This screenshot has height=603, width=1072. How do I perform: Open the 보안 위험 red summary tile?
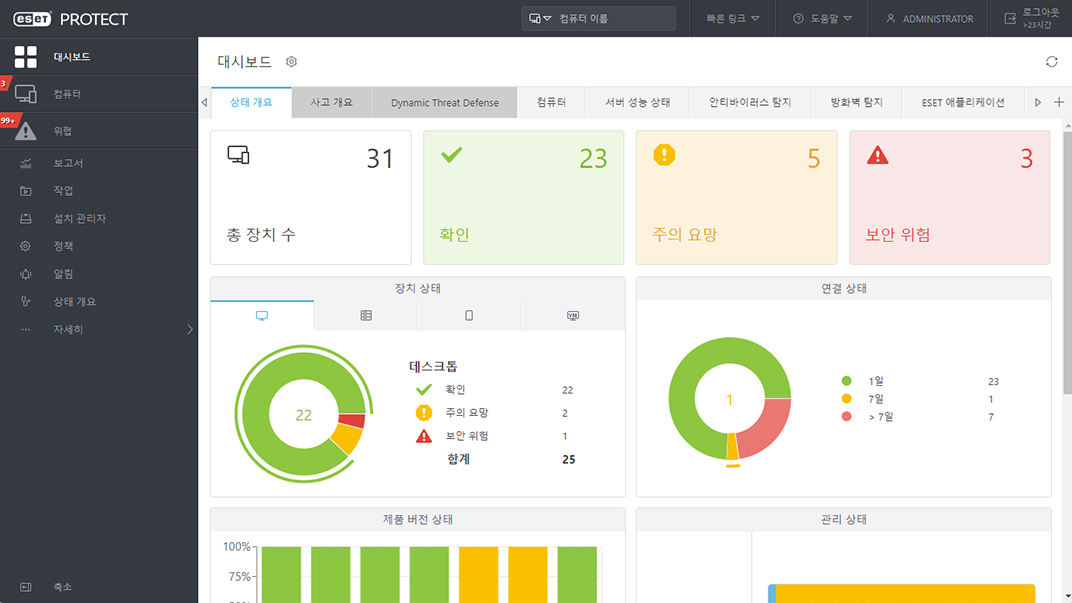pyautogui.click(x=949, y=197)
